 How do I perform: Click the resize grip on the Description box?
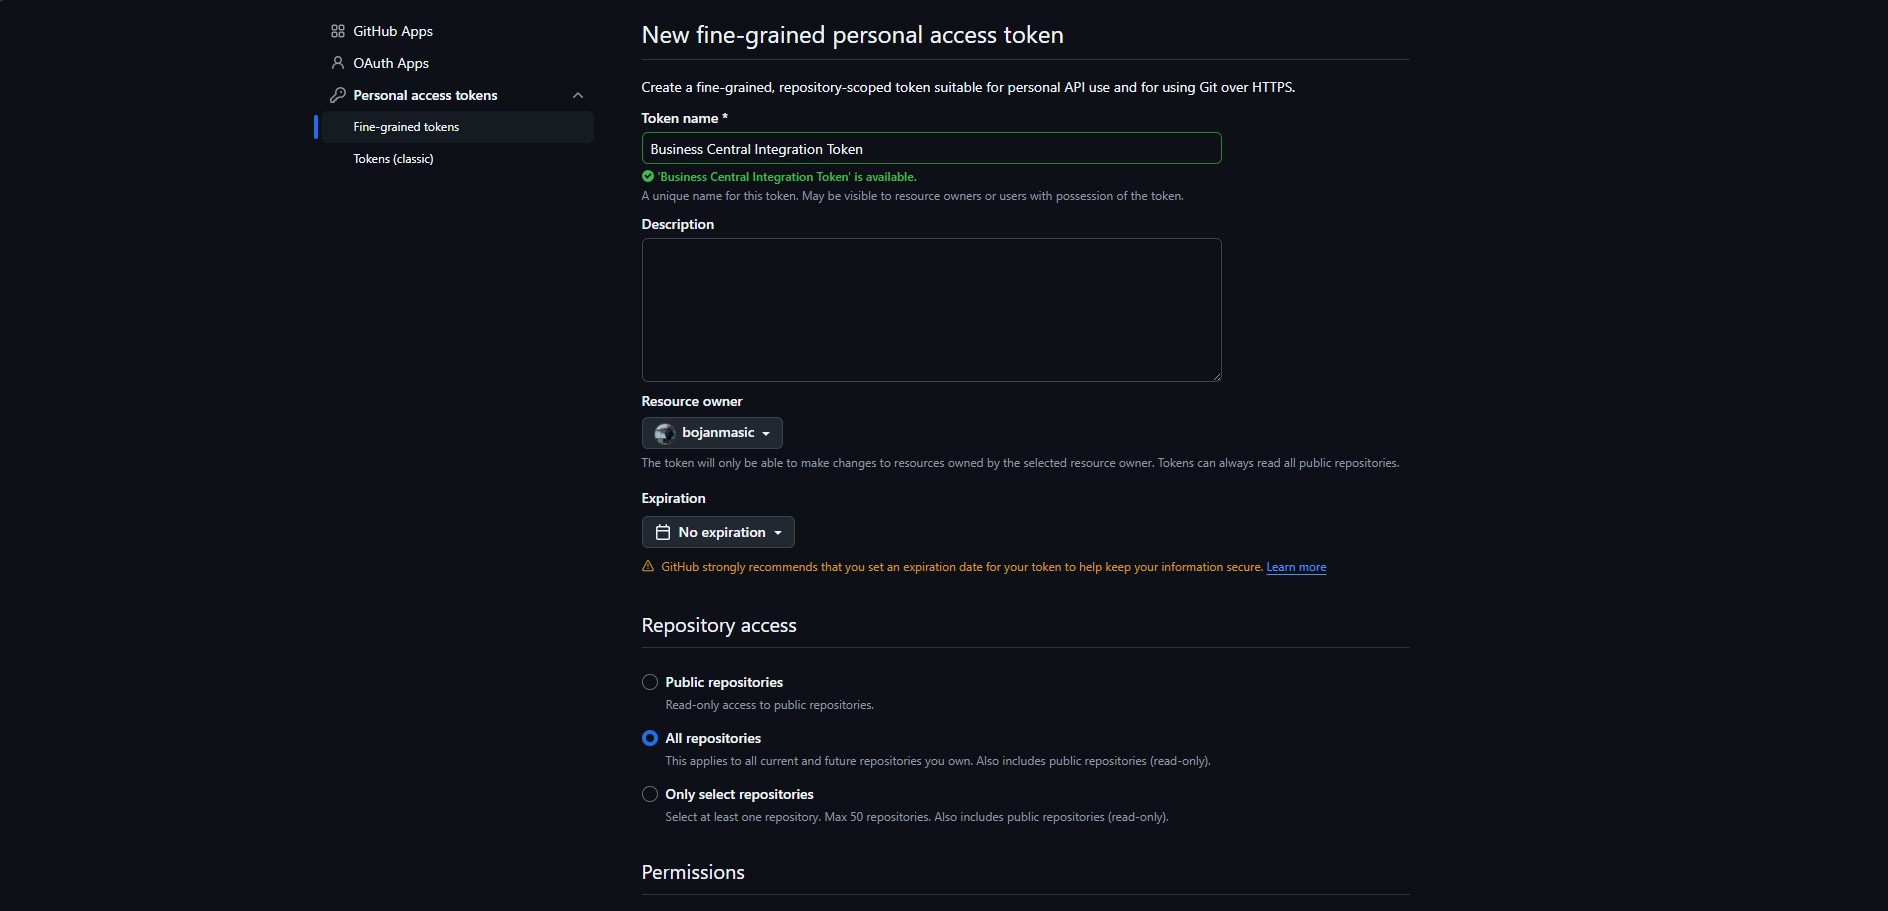(x=1216, y=376)
